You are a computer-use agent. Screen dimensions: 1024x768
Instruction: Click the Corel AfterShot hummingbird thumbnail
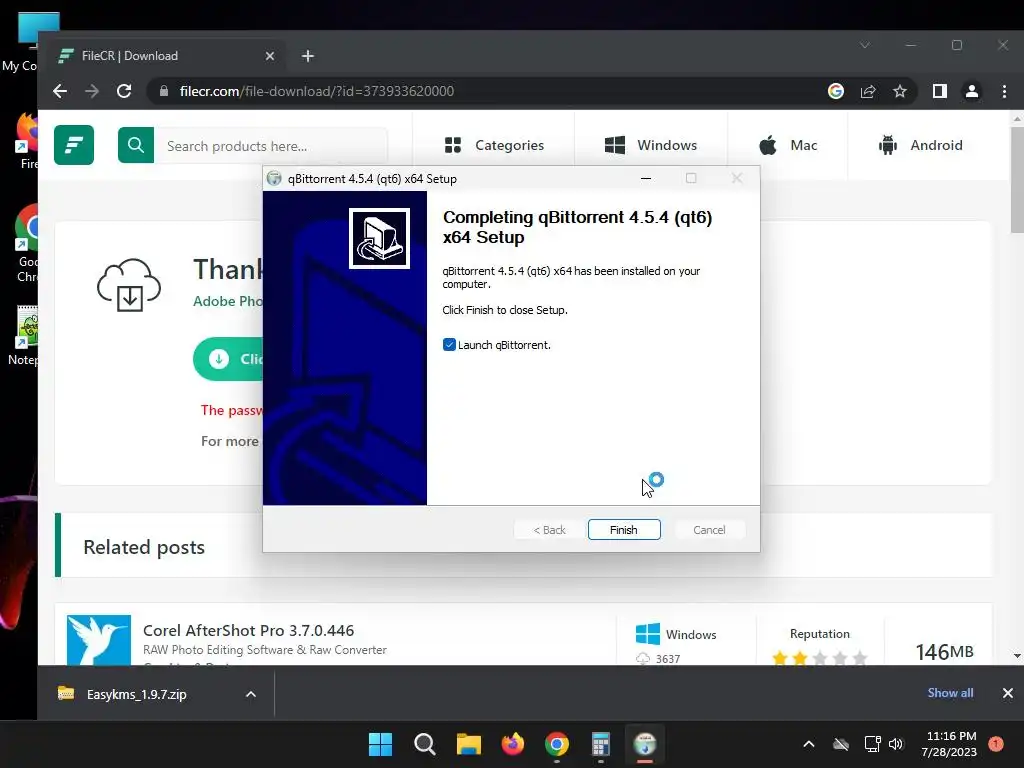tap(99, 640)
